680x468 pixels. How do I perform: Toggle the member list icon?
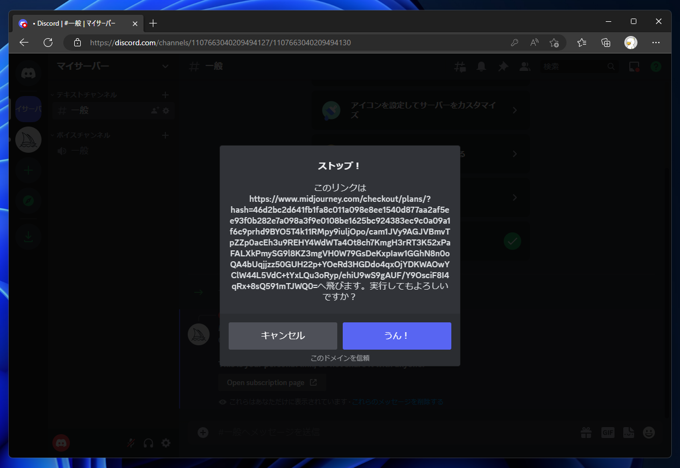pos(525,66)
